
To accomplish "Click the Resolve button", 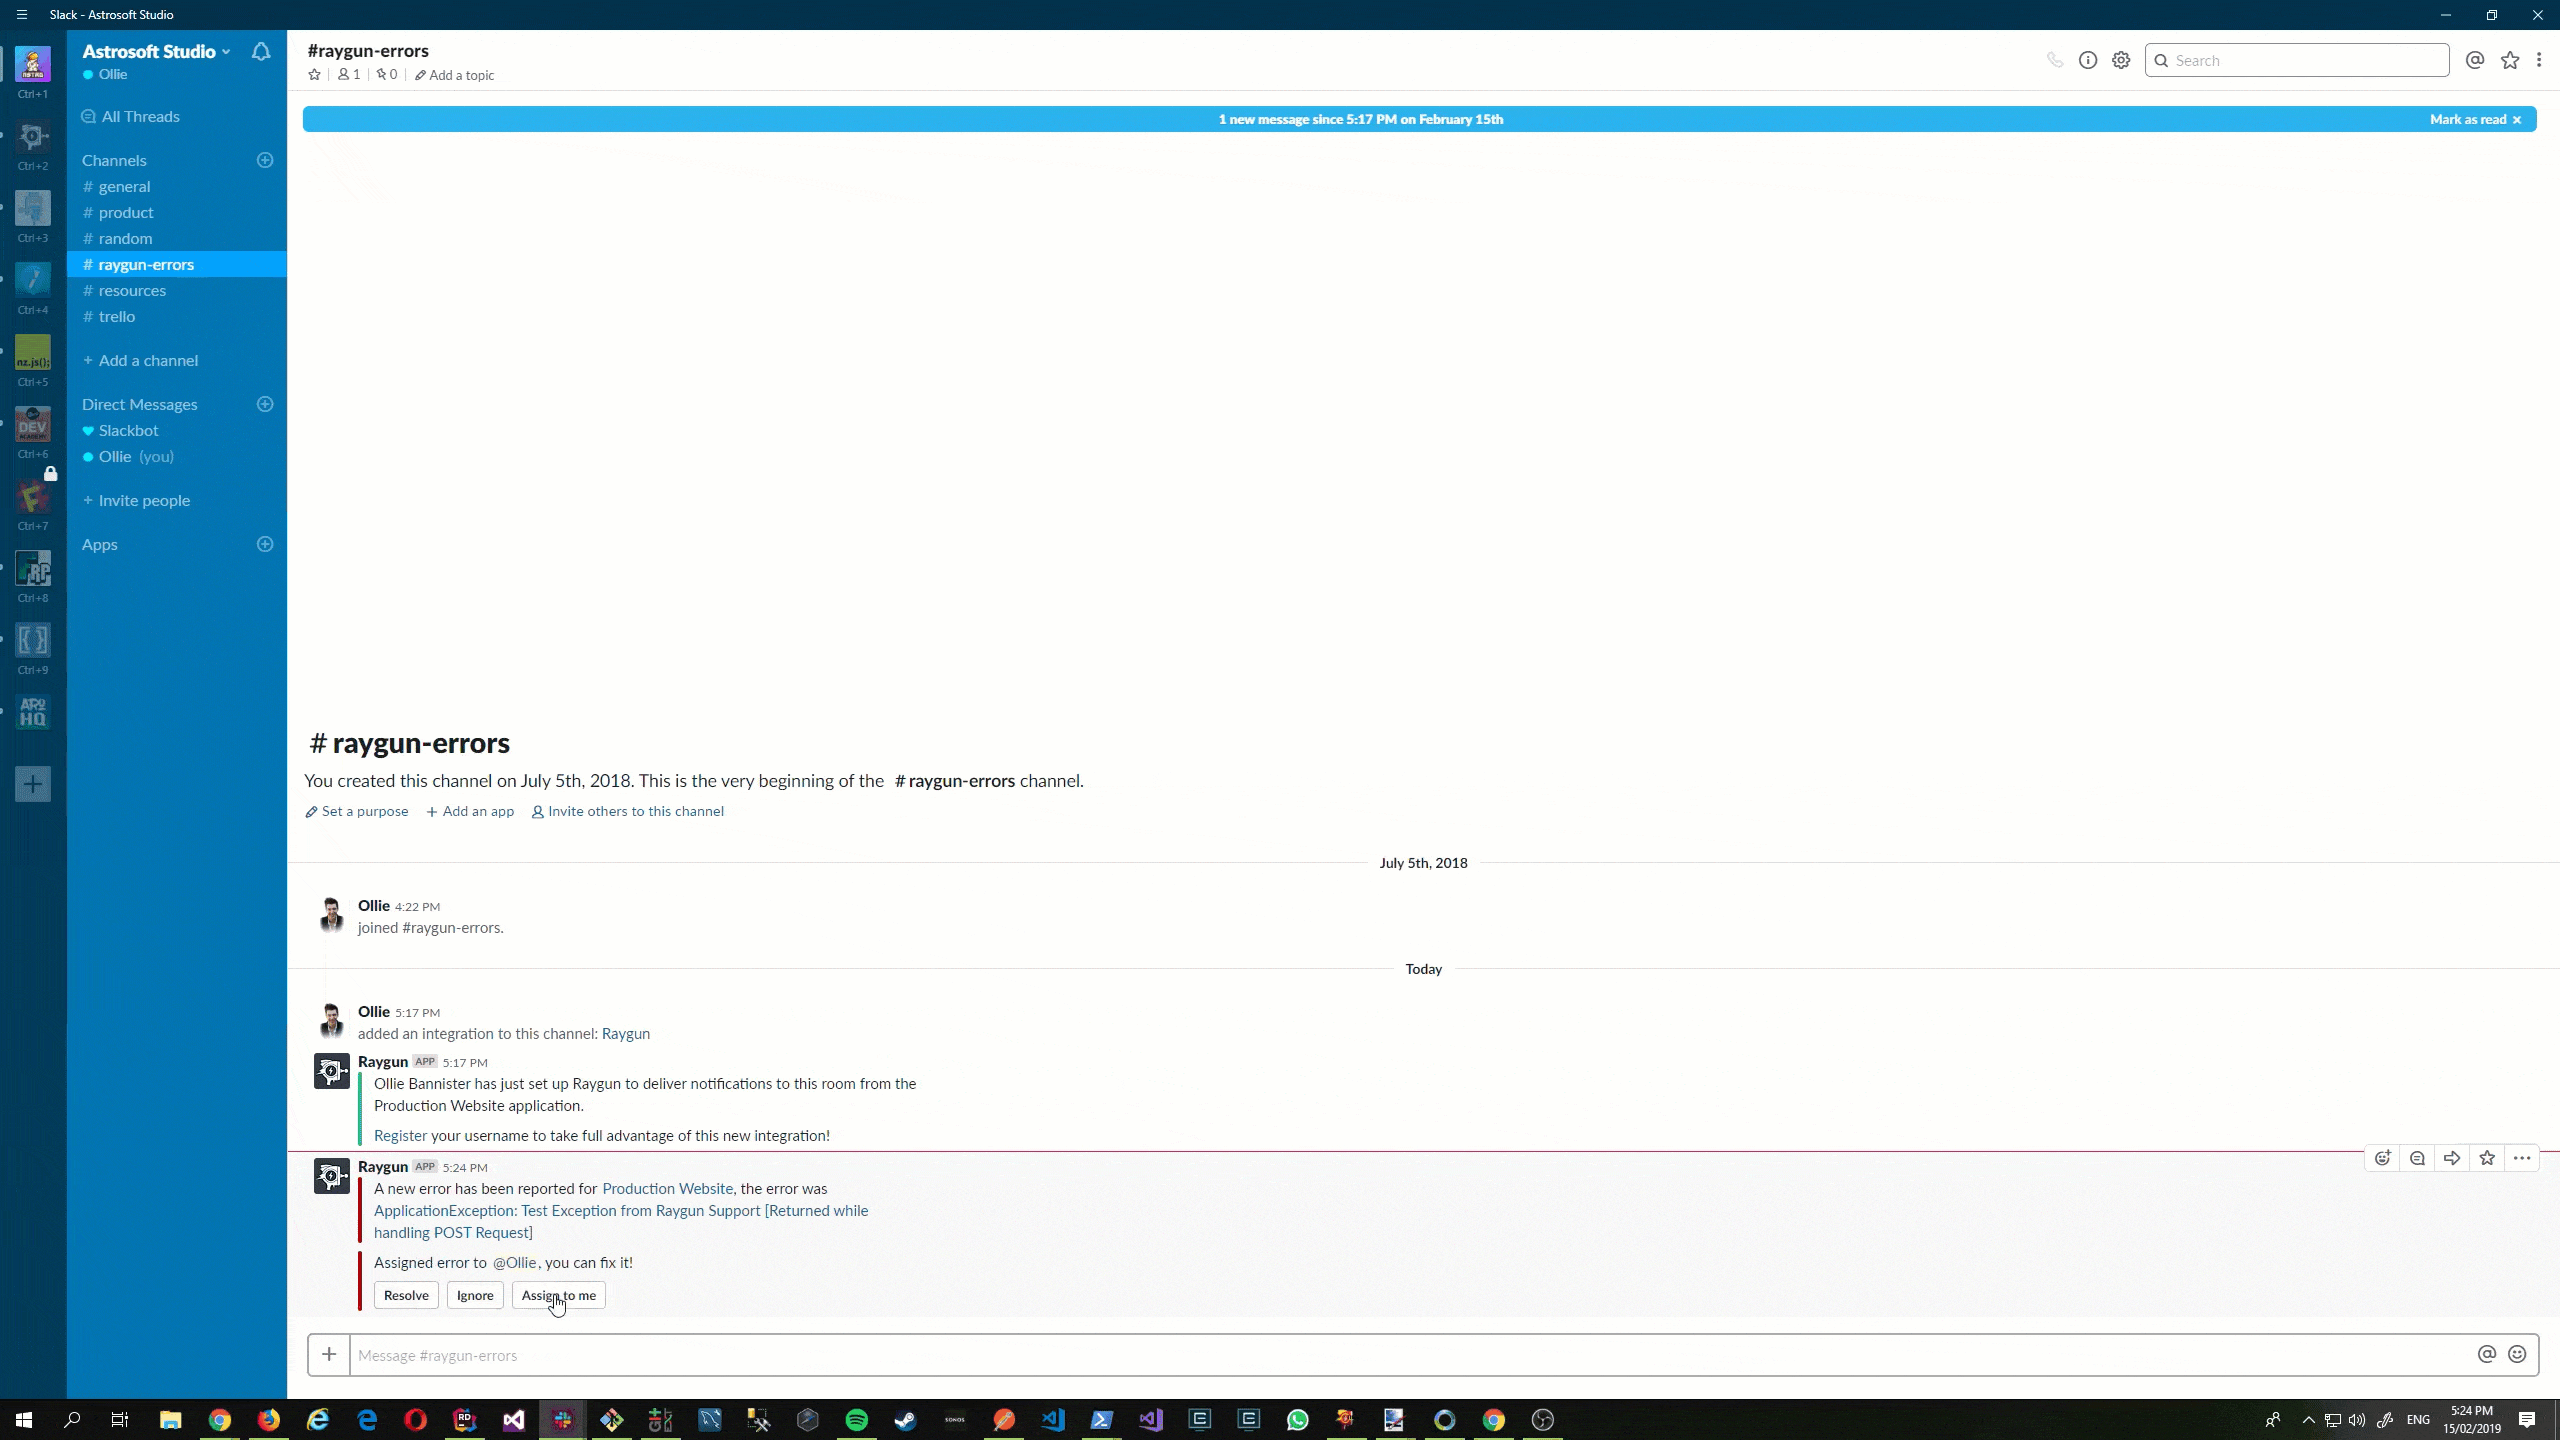I will 406,1295.
